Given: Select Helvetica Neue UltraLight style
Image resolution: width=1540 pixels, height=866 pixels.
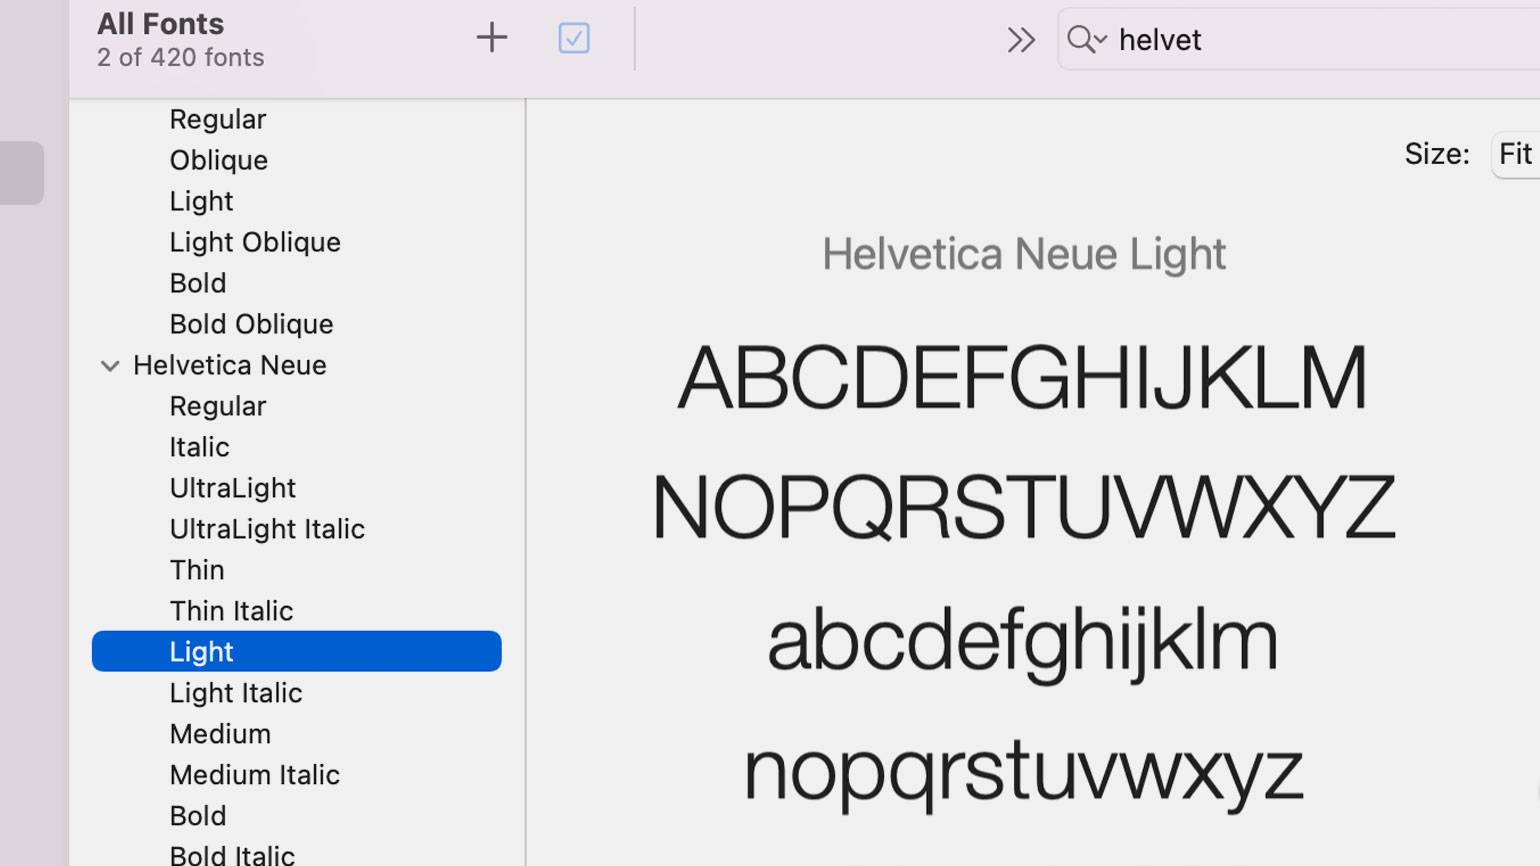Looking at the screenshot, I should point(233,488).
